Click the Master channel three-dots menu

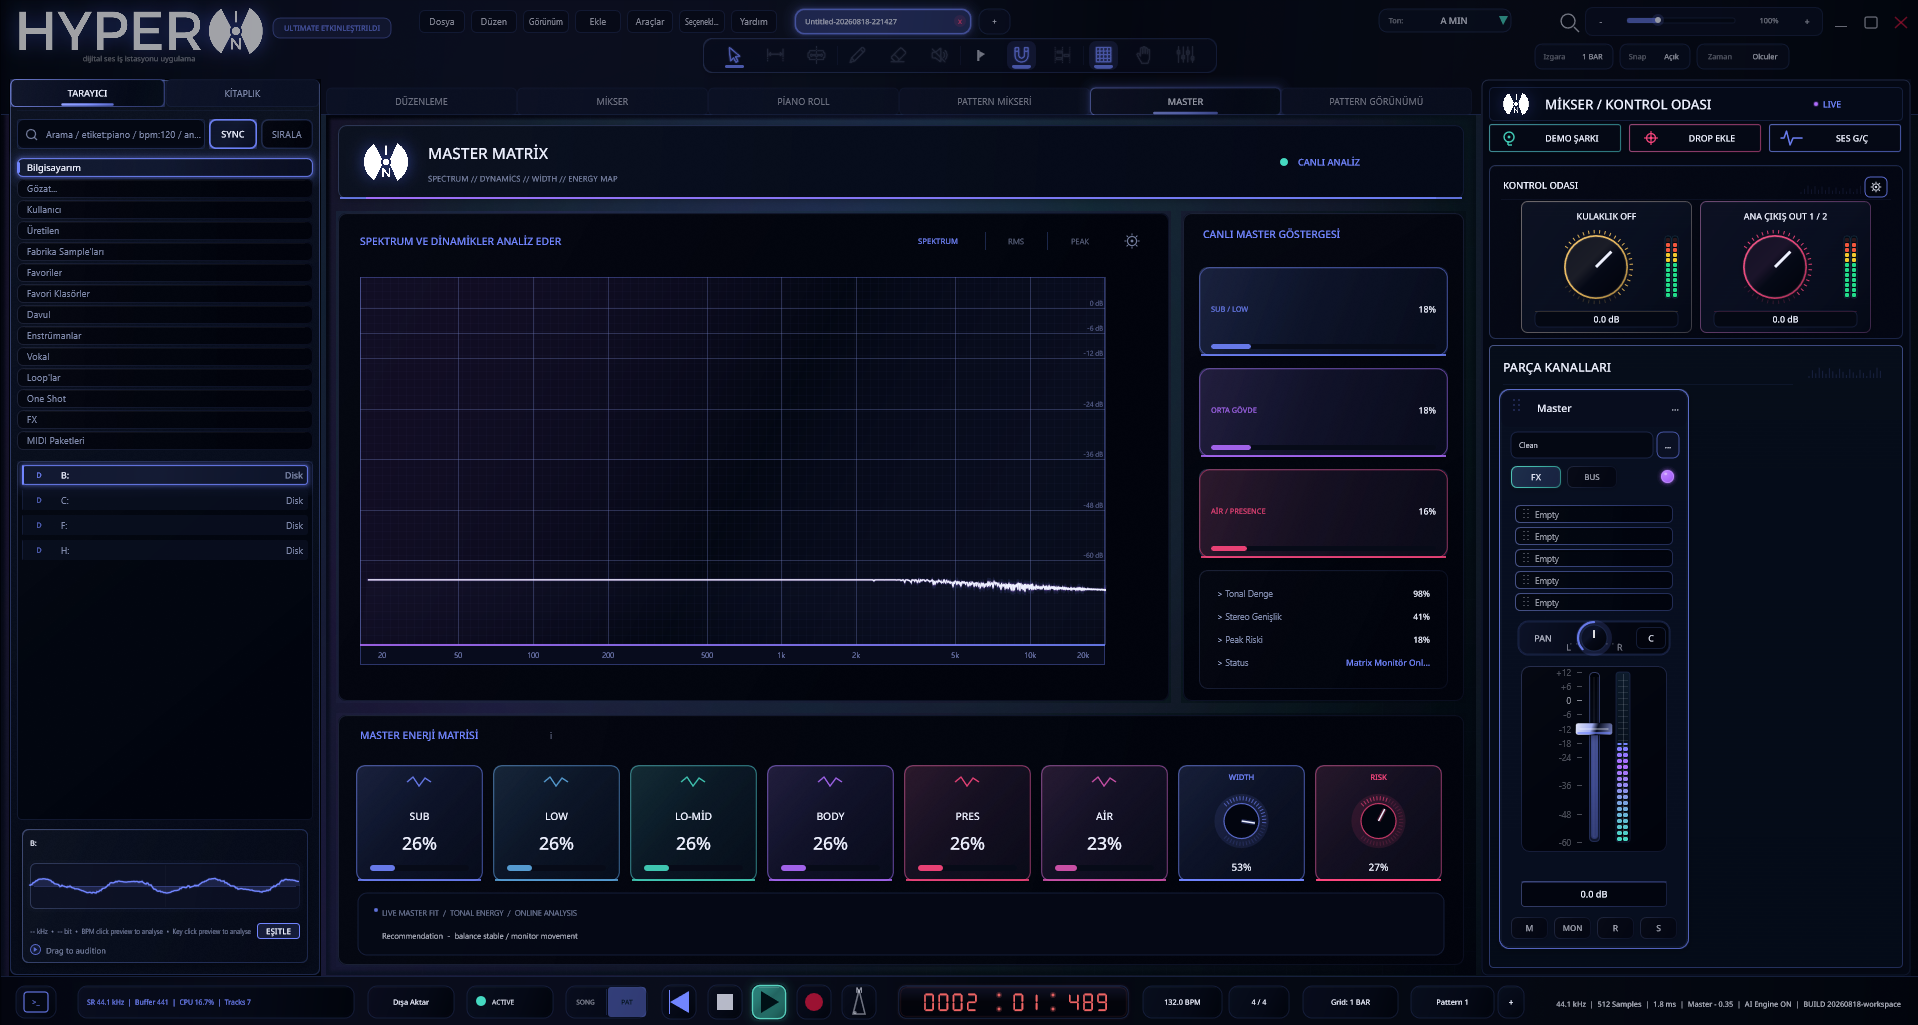click(1675, 409)
